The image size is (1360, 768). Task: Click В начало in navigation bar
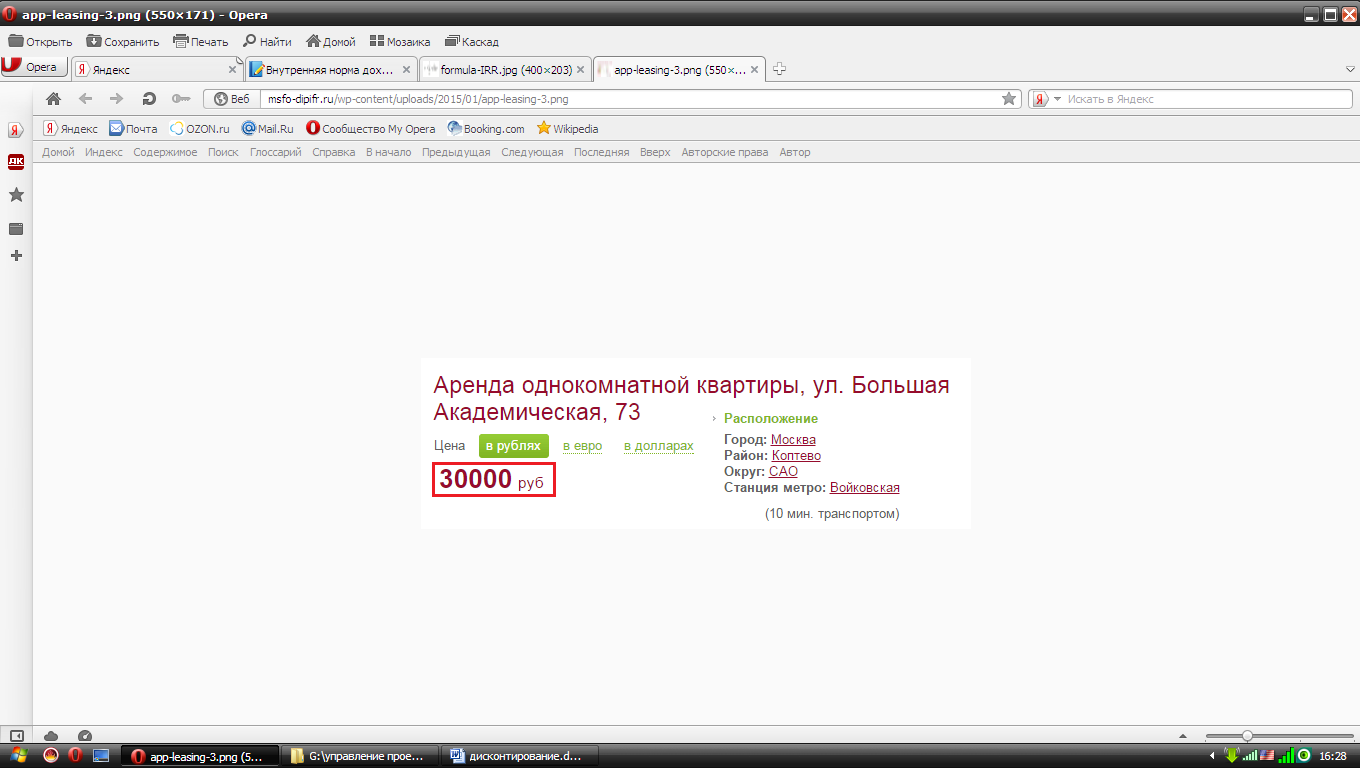click(389, 152)
